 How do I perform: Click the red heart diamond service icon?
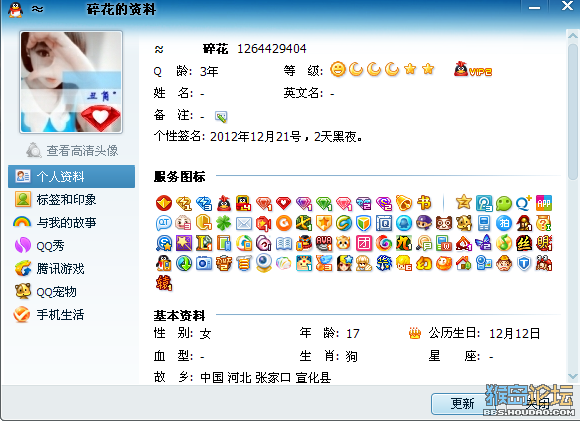[x=283, y=203]
